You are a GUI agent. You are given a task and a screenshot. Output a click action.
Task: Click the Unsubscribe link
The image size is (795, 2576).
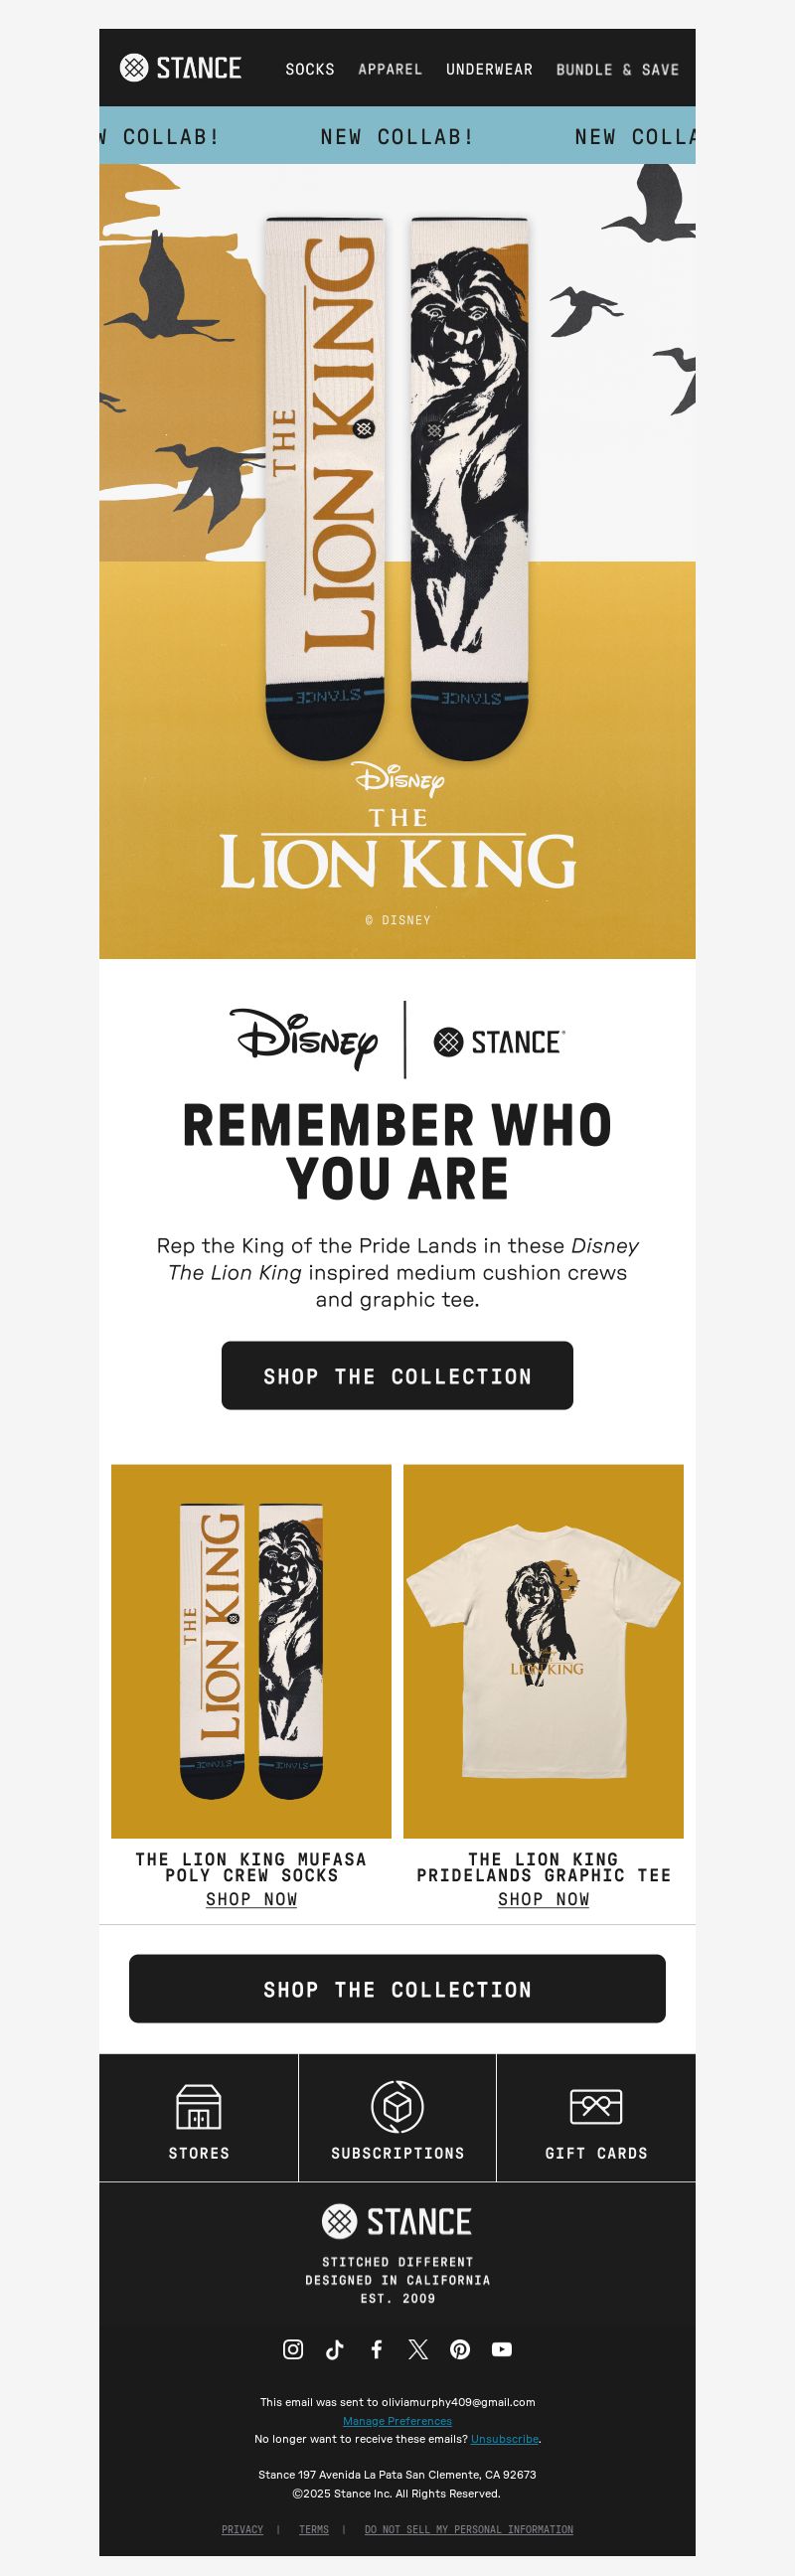505,2438
